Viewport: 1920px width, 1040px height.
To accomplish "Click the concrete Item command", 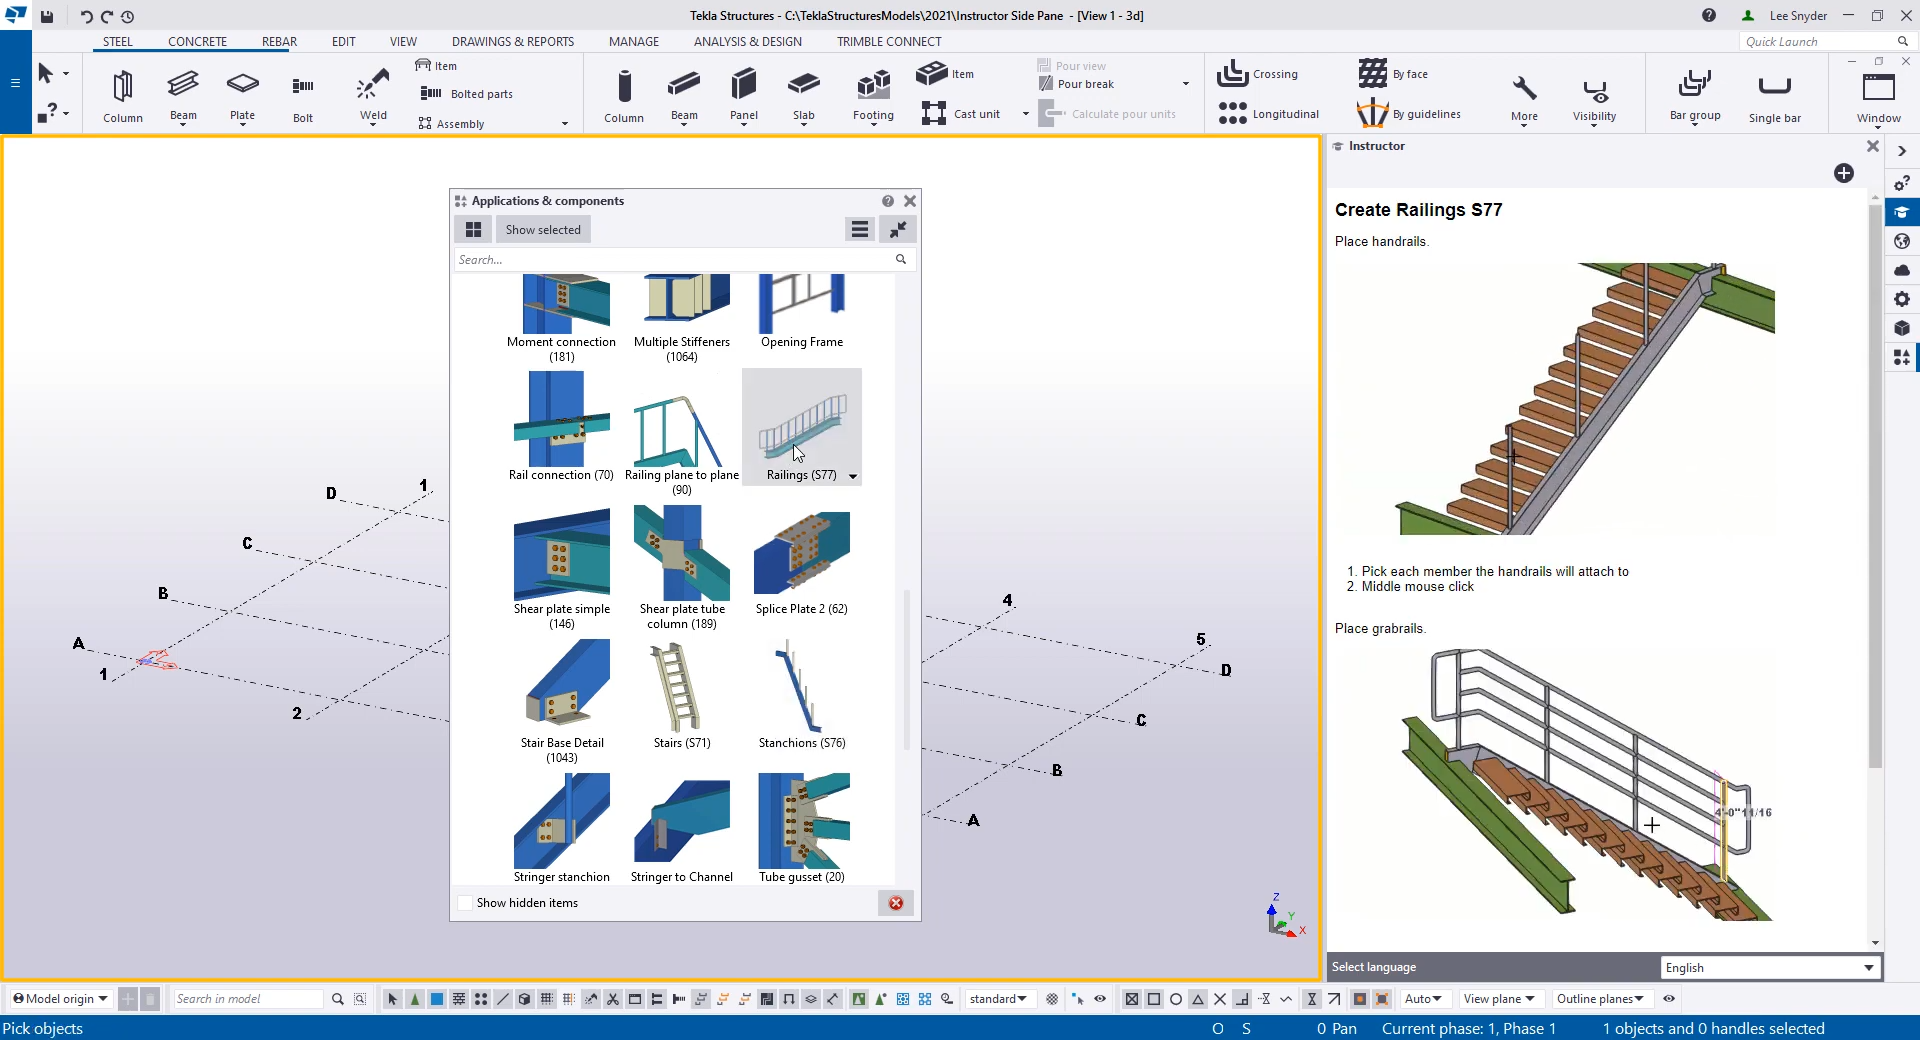I will tap(947, 74).
